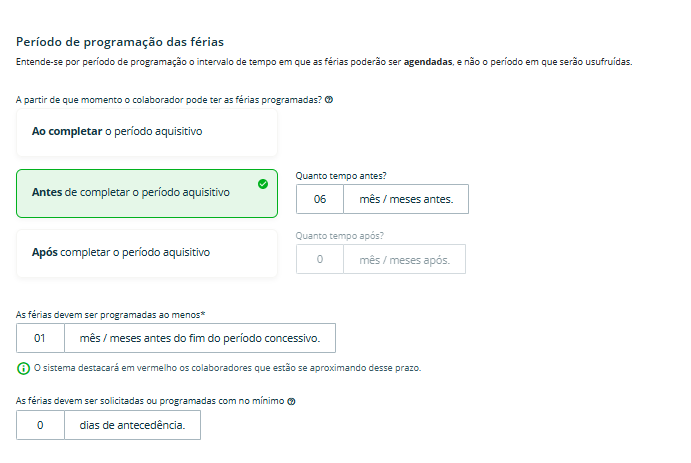
Task: Click 'mês / meses antes do fim do período concessivo'
Action: coord(199,338)
